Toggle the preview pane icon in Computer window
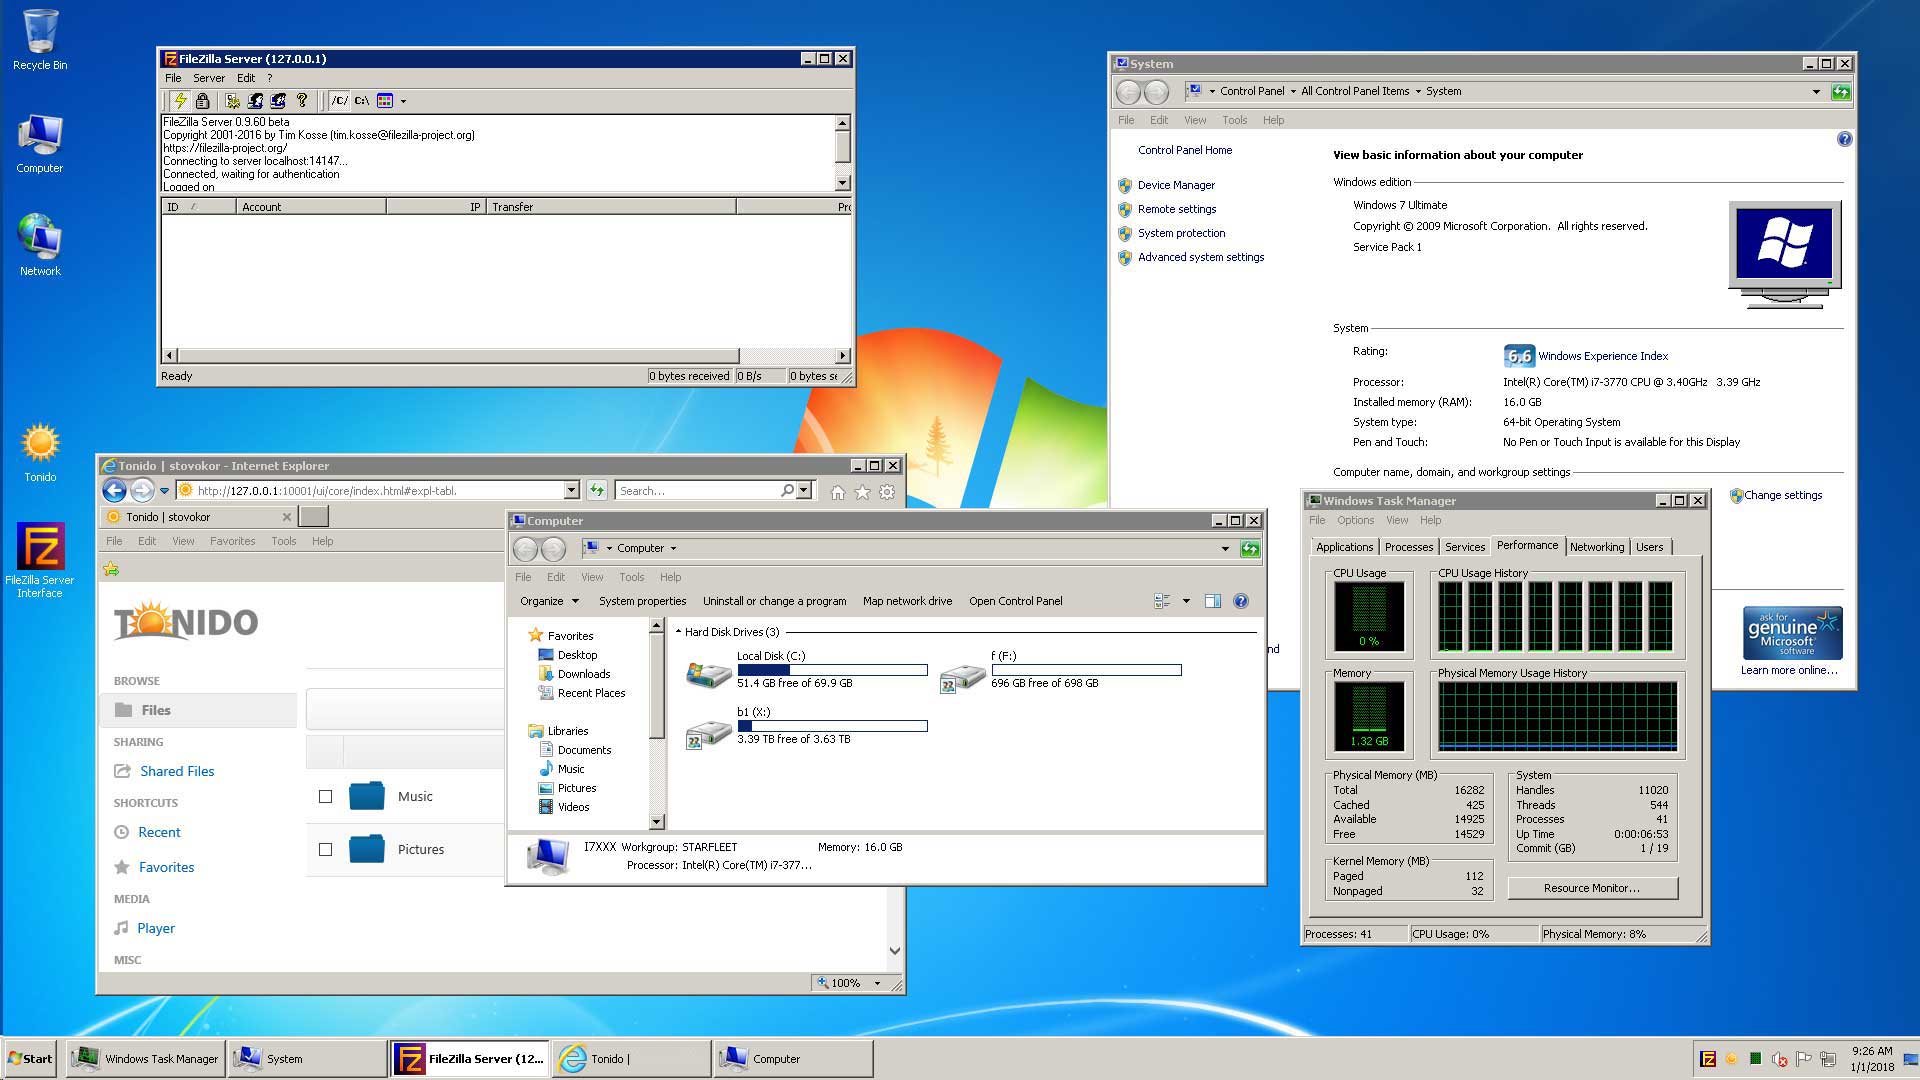The image size is (1920, 1080). (x=1212, y=601)
